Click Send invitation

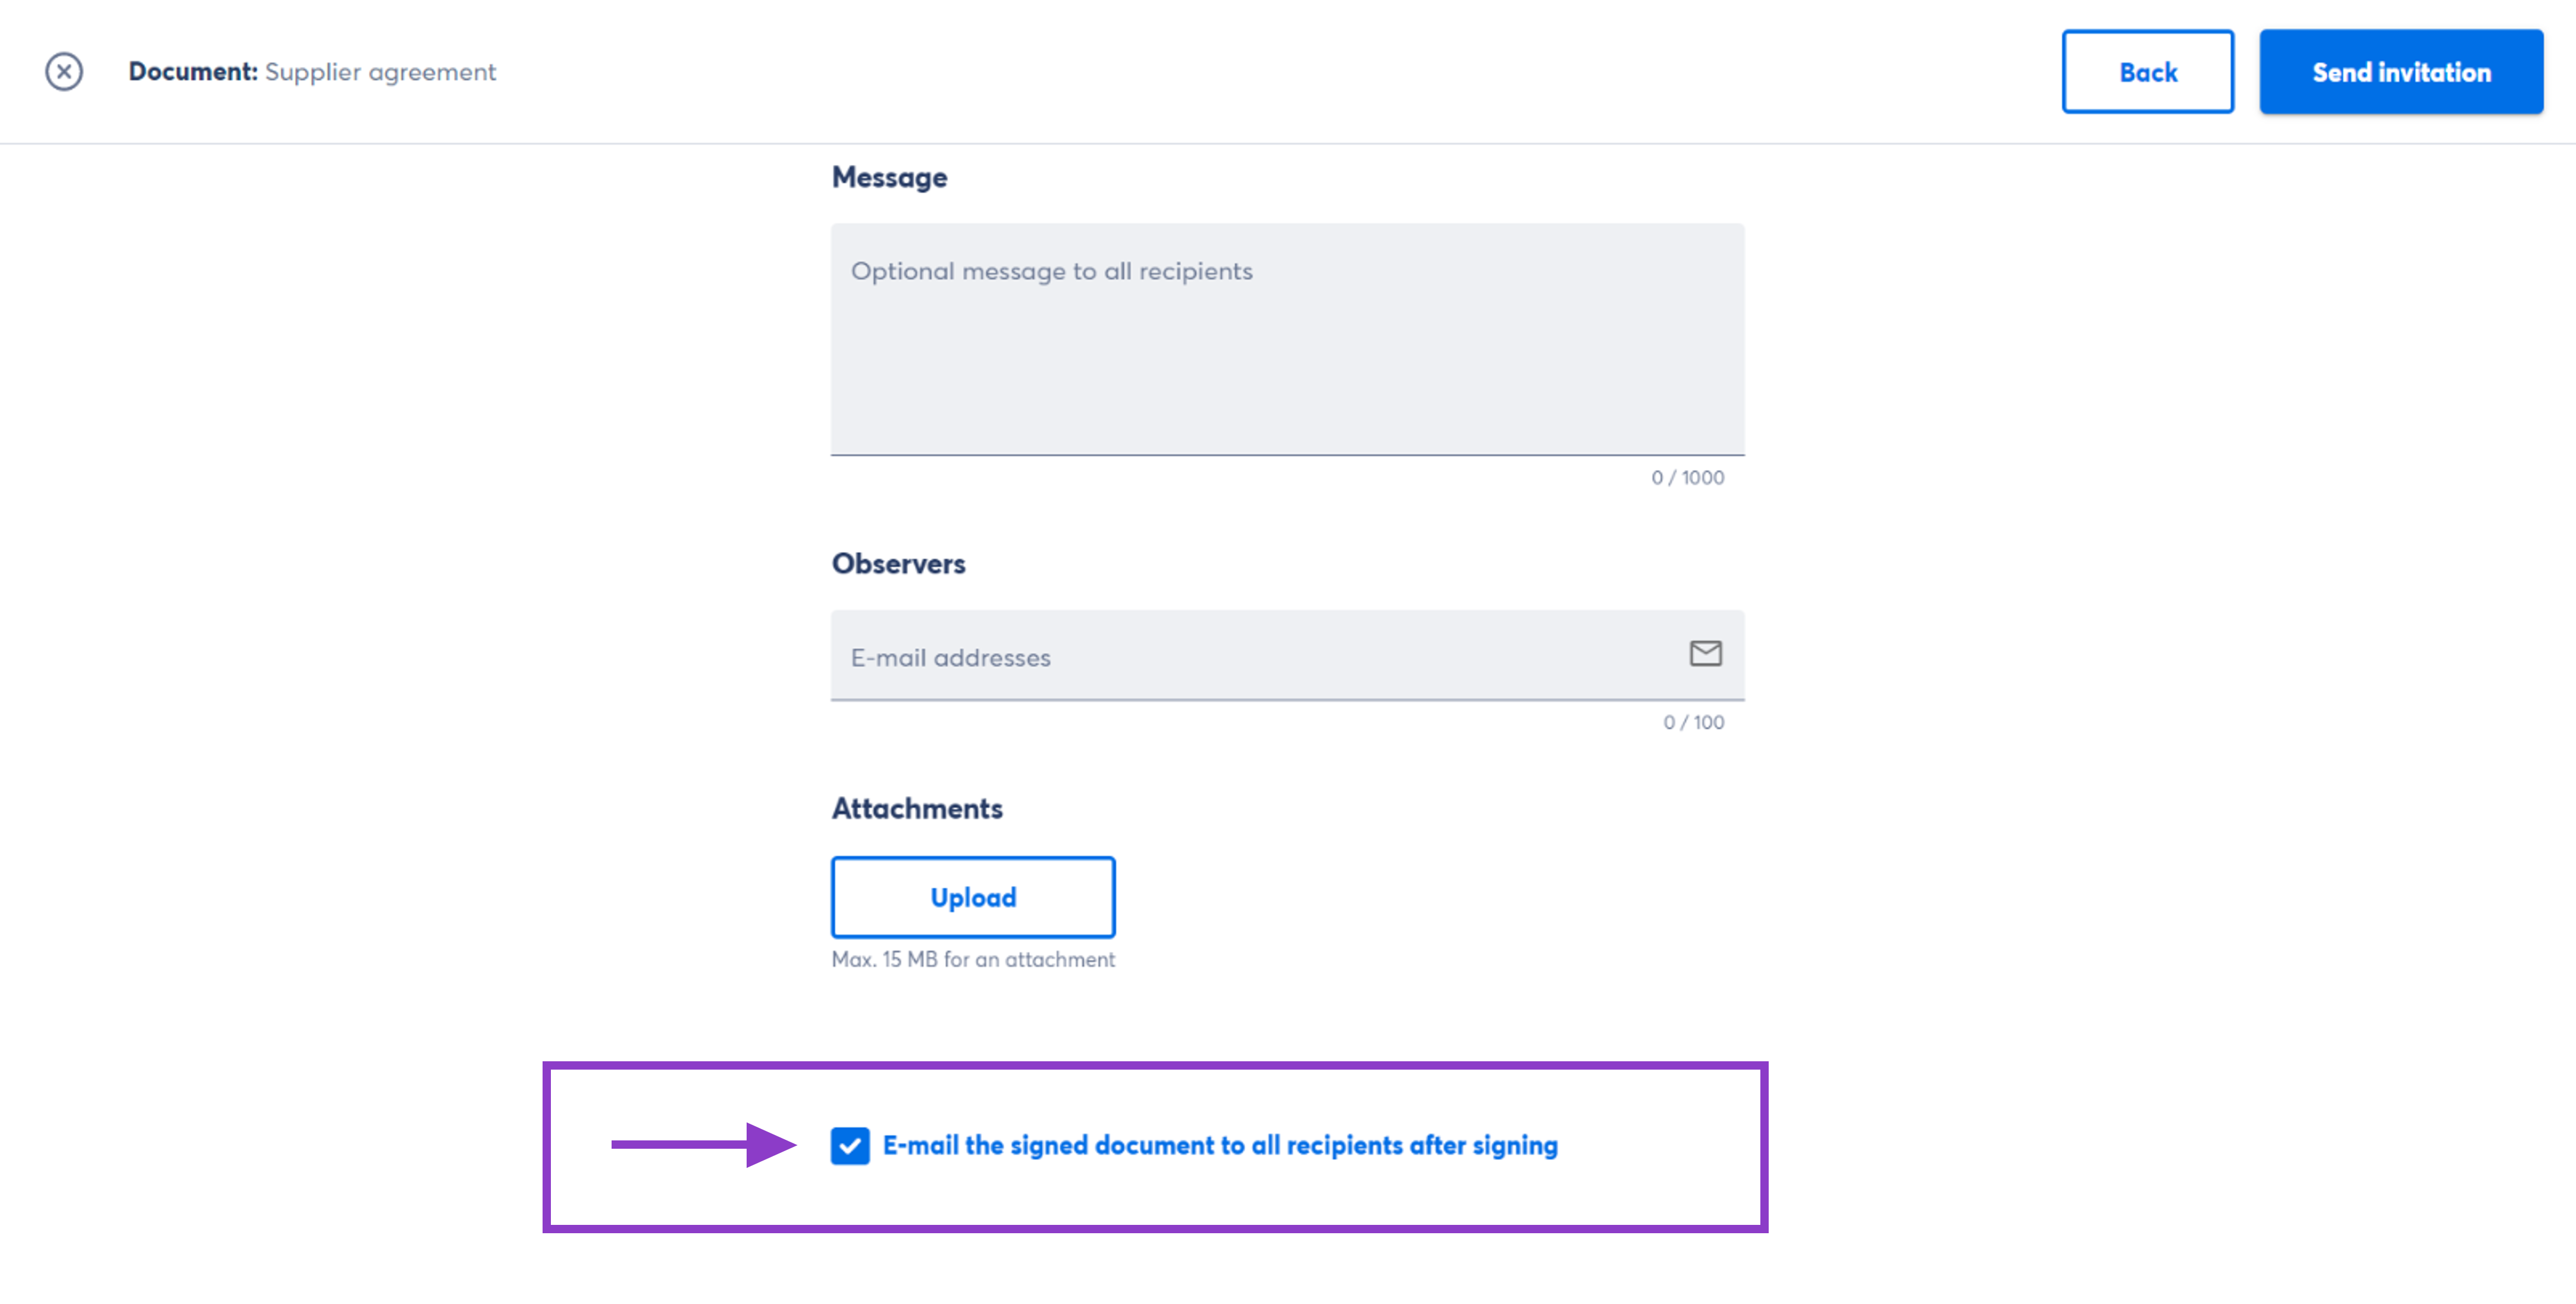[2401, 71]
